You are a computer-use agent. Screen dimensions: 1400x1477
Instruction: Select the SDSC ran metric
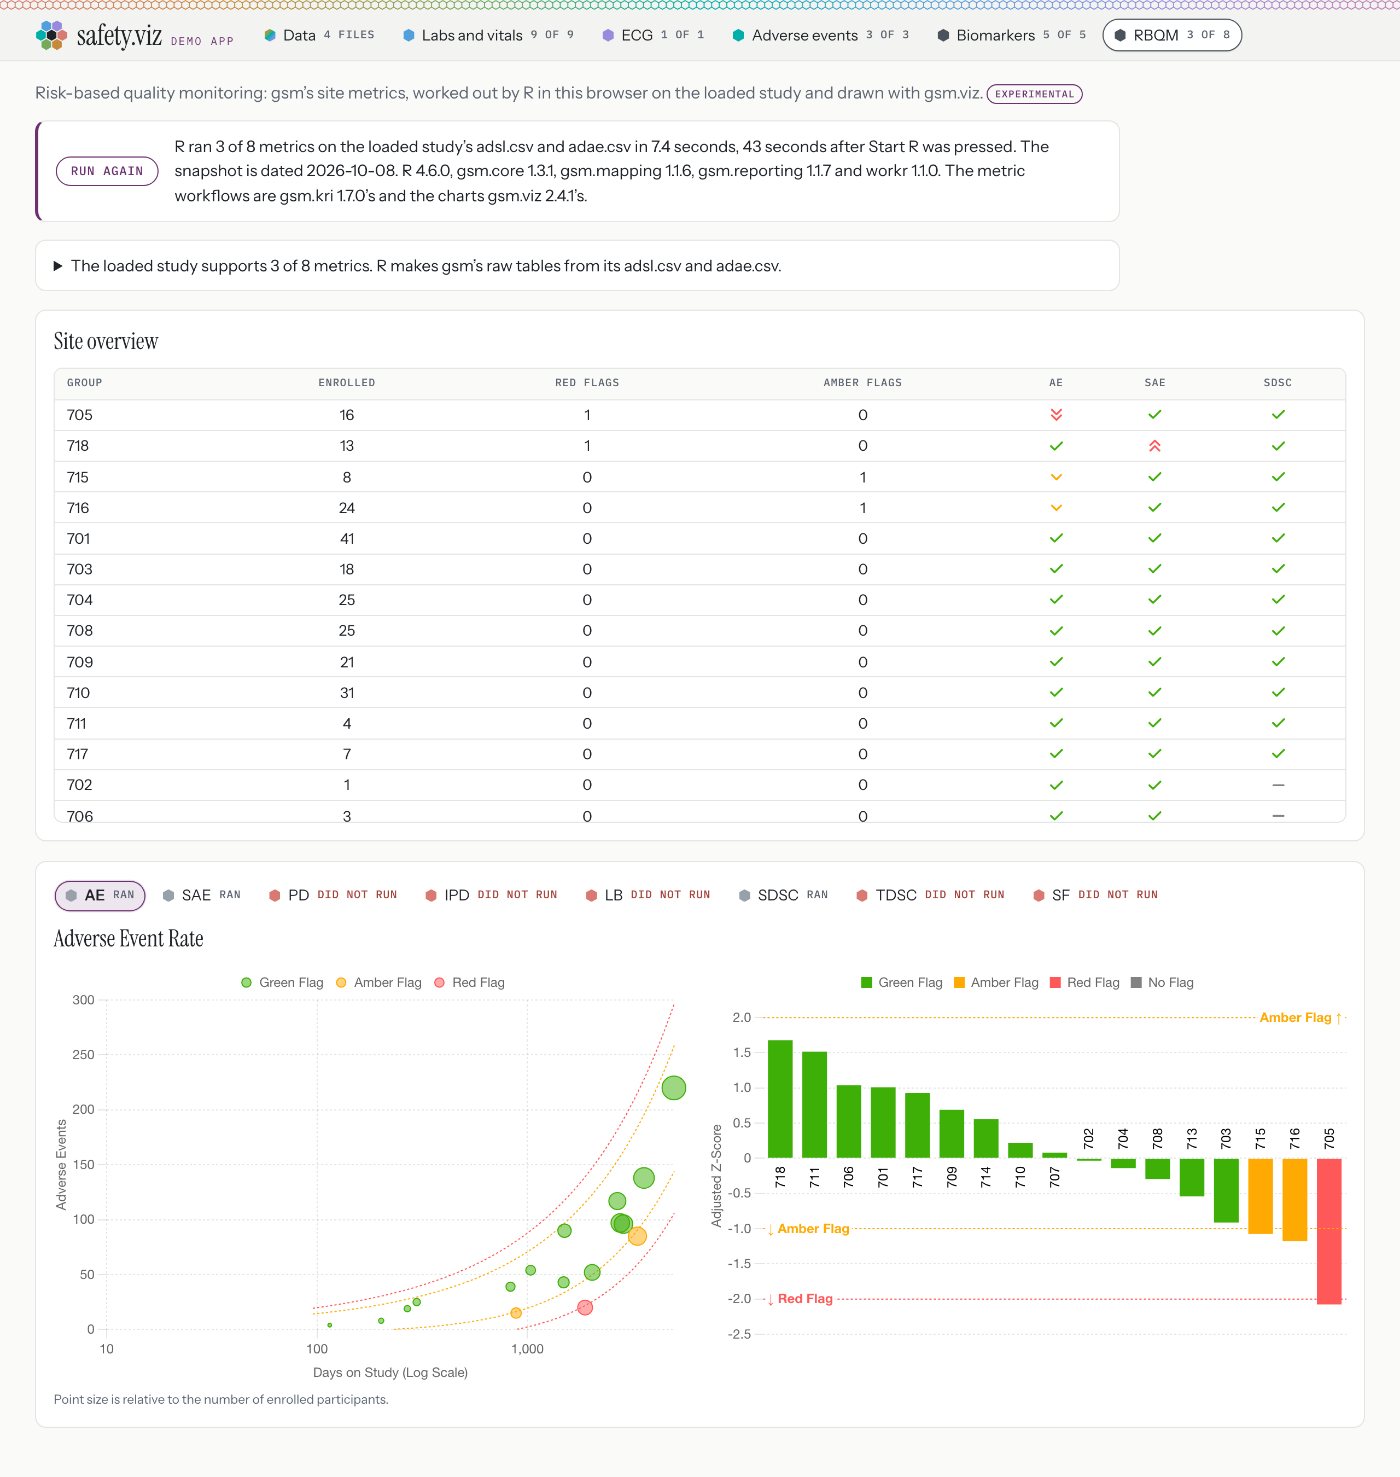coord(783,895)
